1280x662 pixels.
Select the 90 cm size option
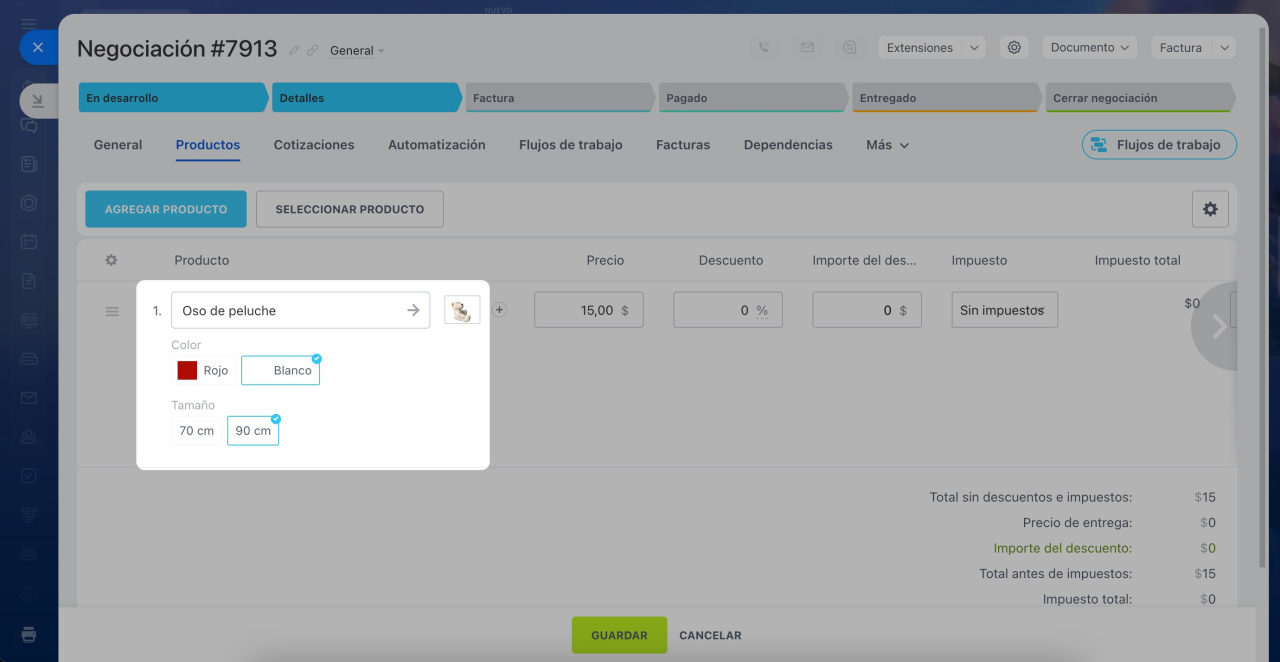point(253,431)
